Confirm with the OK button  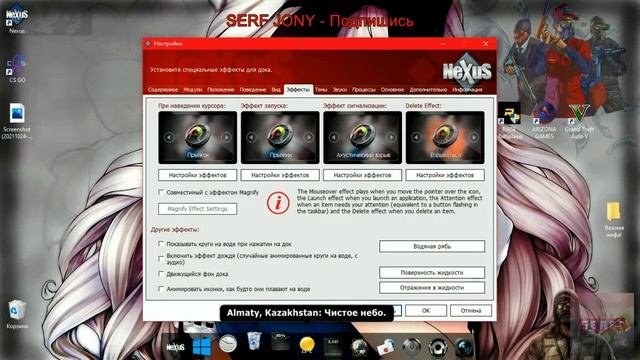click(x=426, y=310)
